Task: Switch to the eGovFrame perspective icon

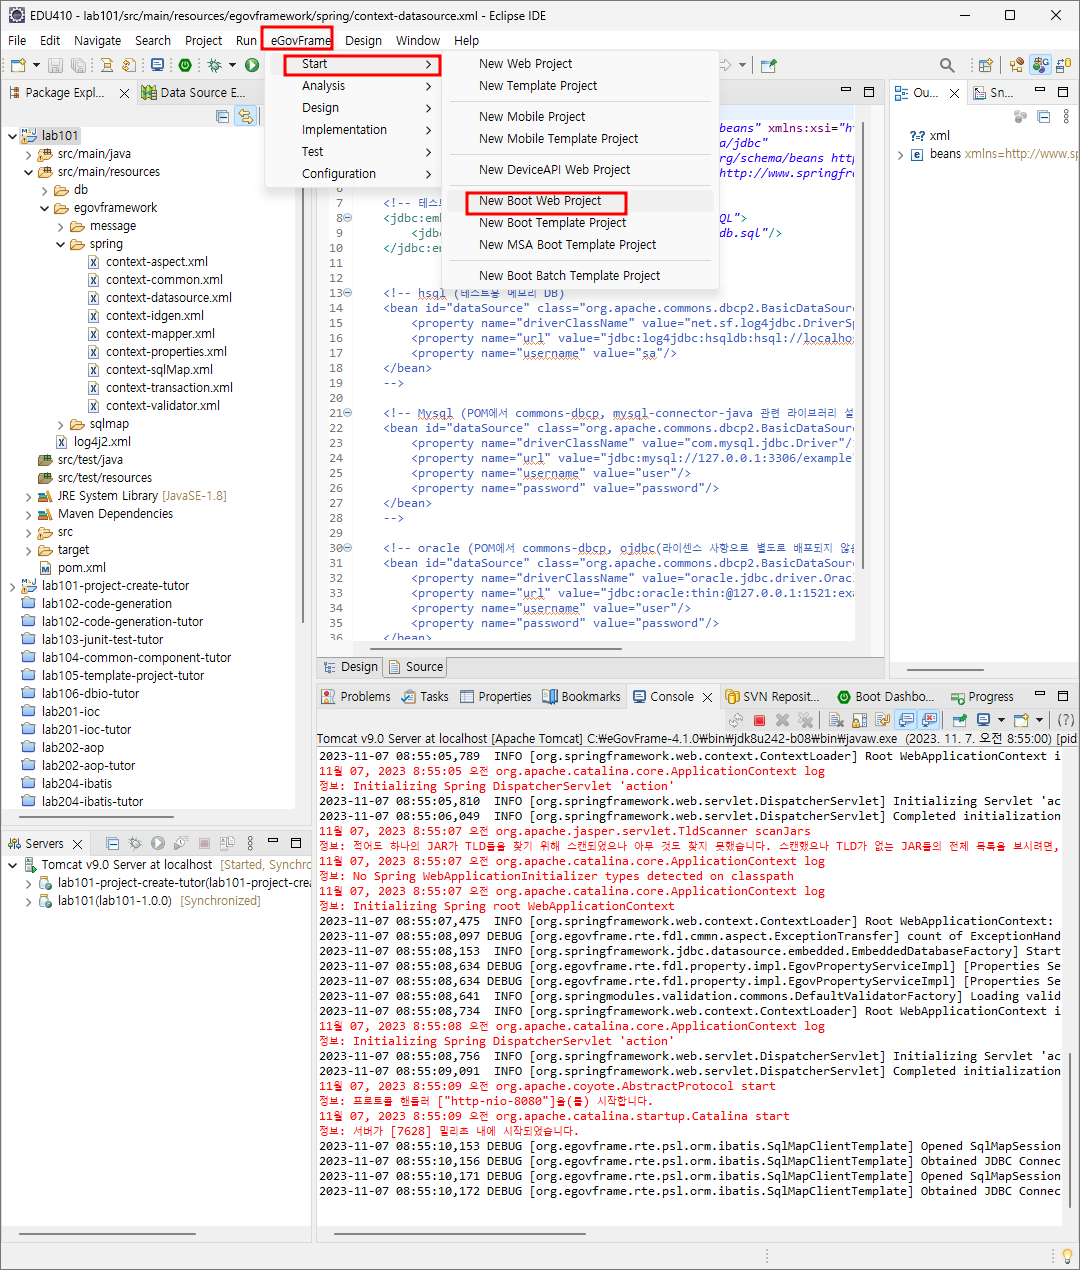Action: pos(1041,65)
